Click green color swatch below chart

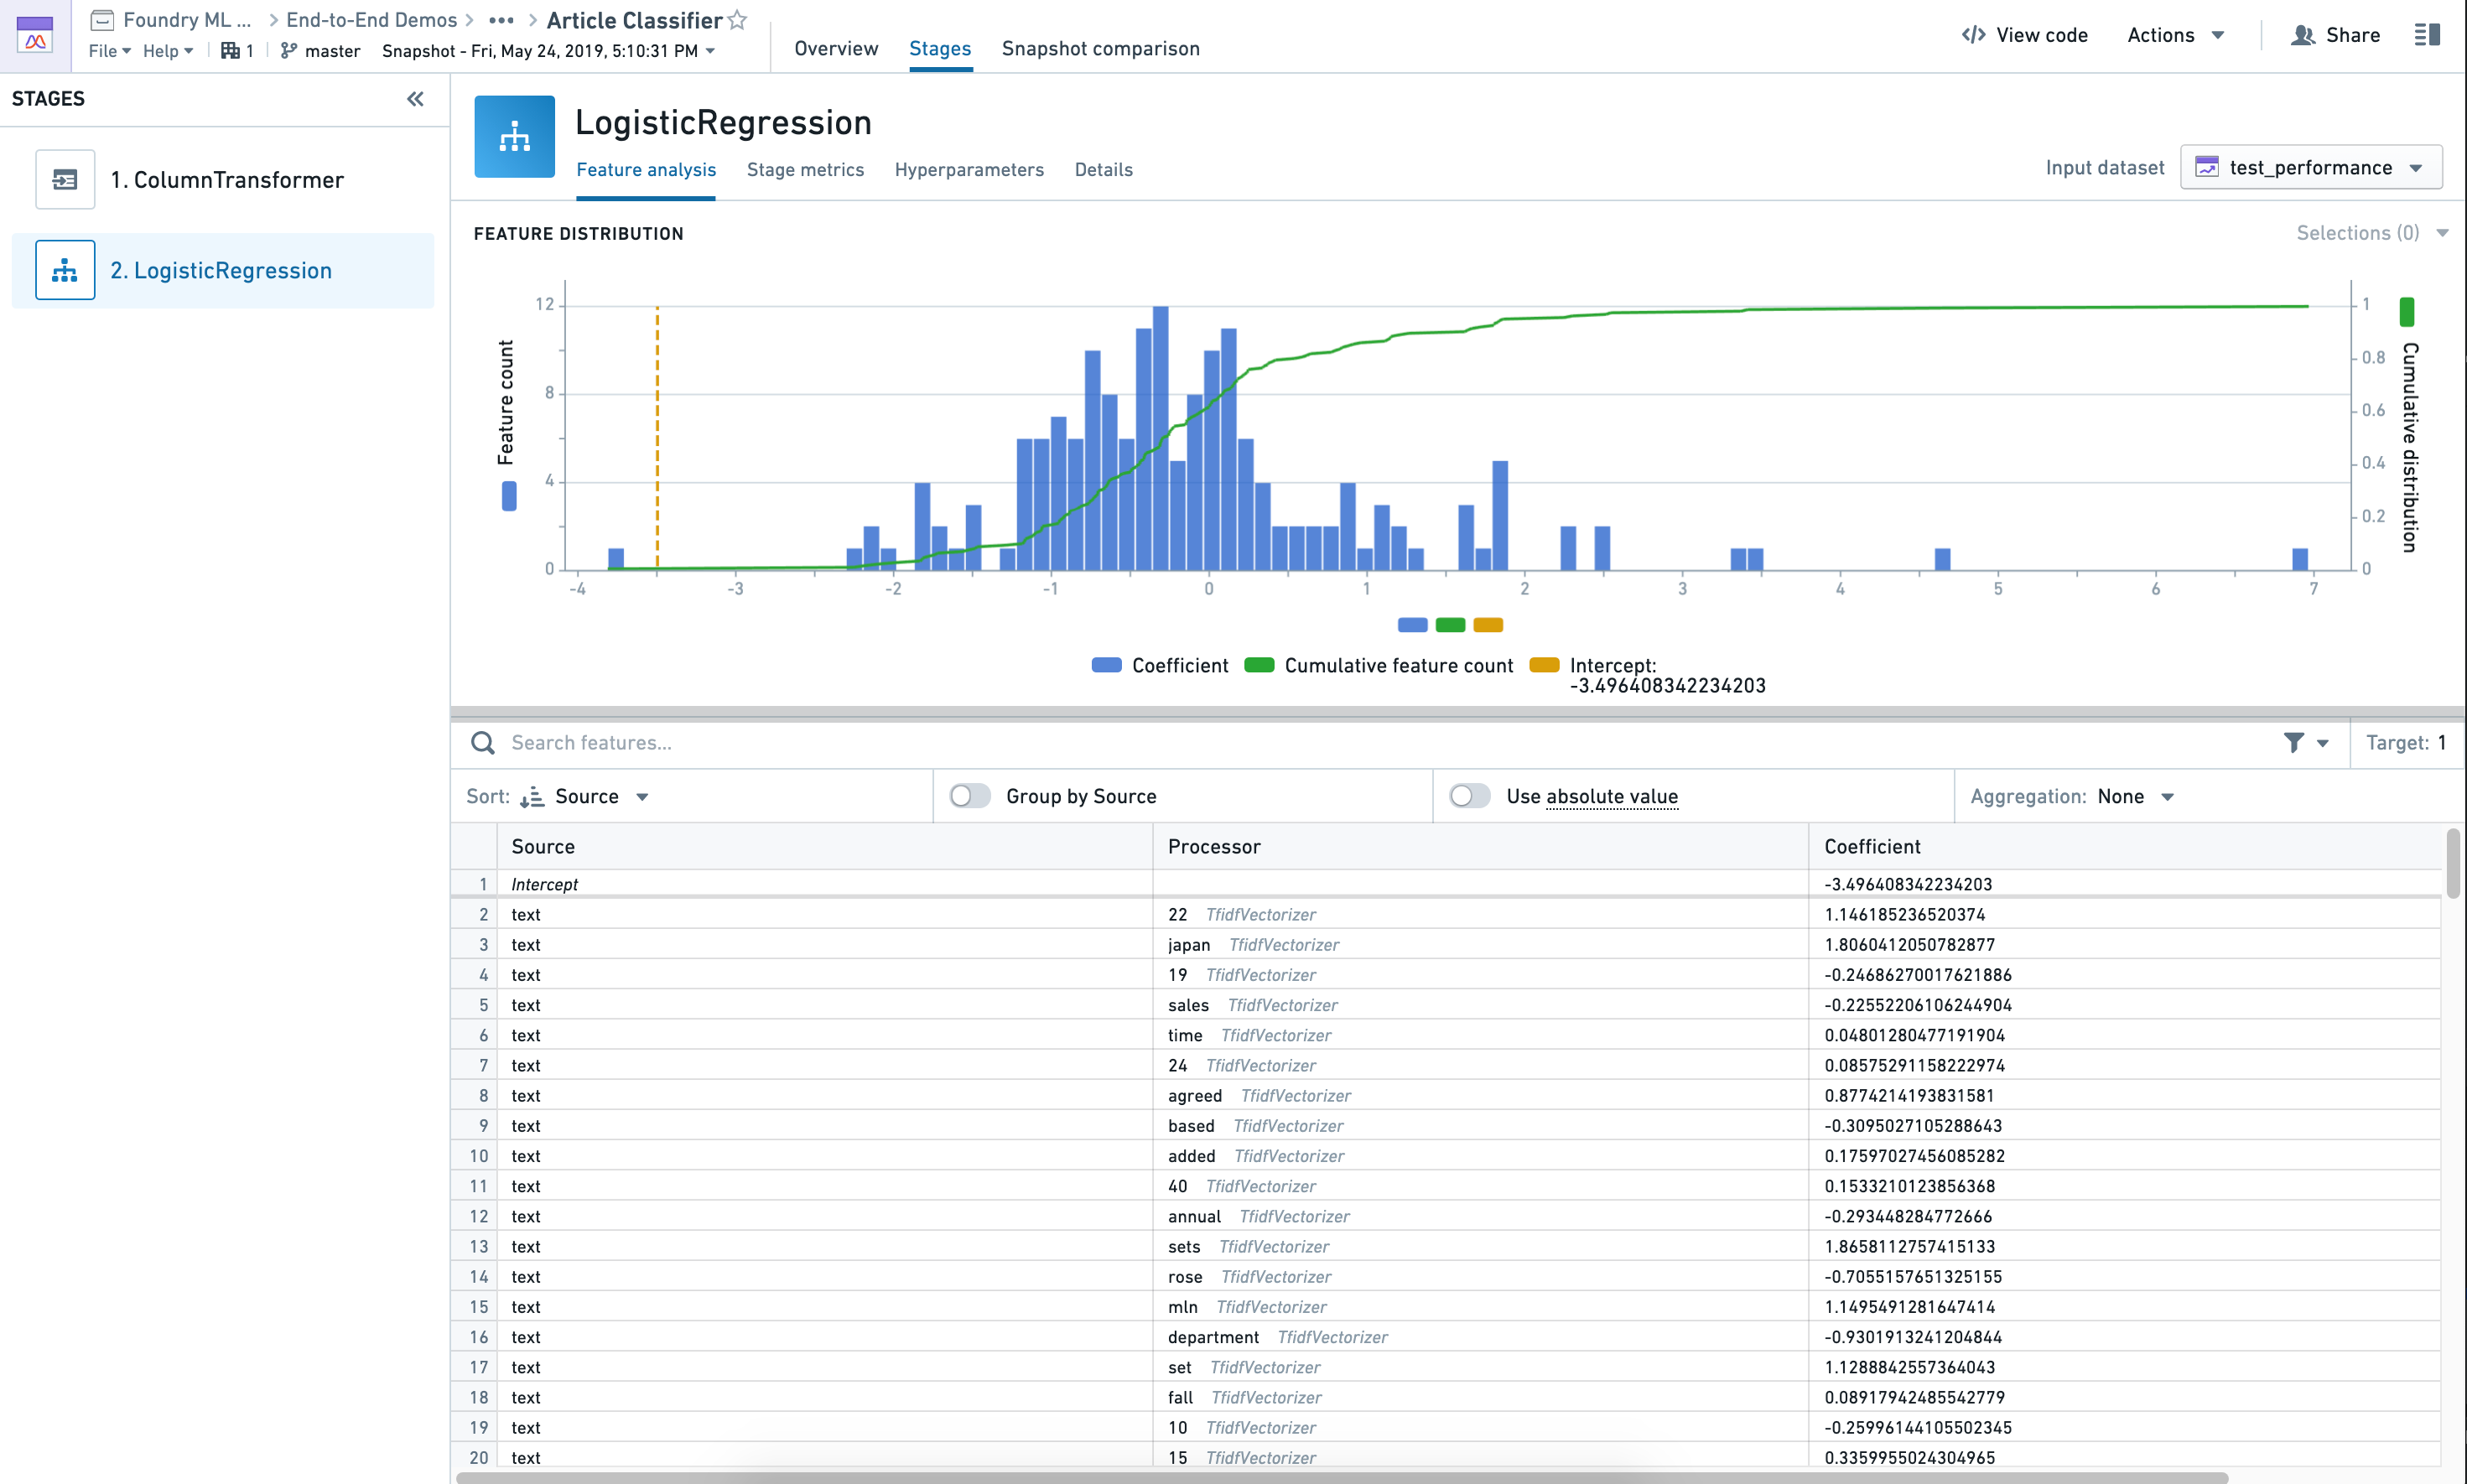(x=1450, y=625)
